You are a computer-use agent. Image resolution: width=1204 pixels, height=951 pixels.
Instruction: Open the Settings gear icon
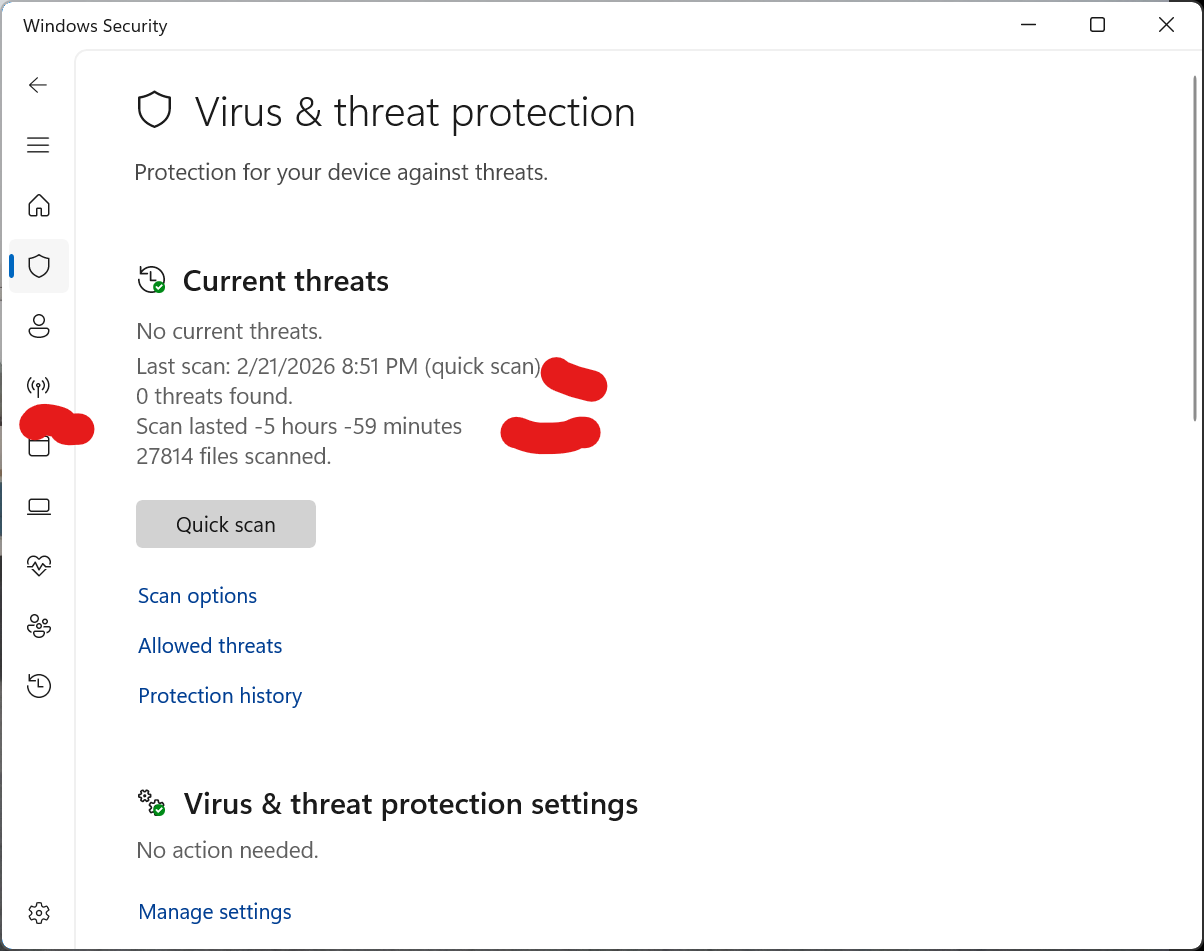38,912
